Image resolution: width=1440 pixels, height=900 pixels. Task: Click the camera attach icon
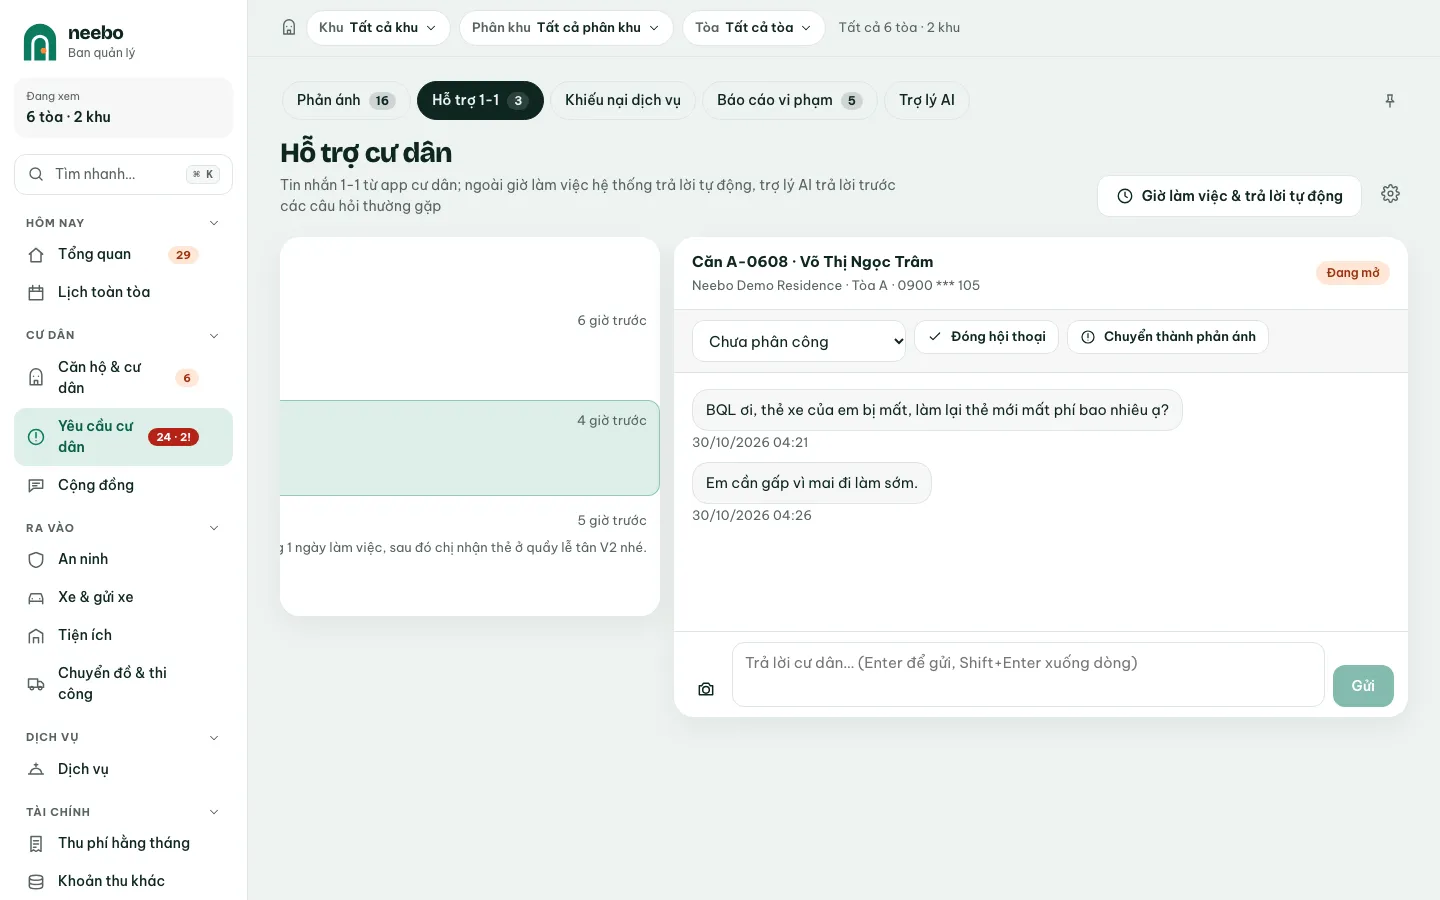tap(706, 689)
